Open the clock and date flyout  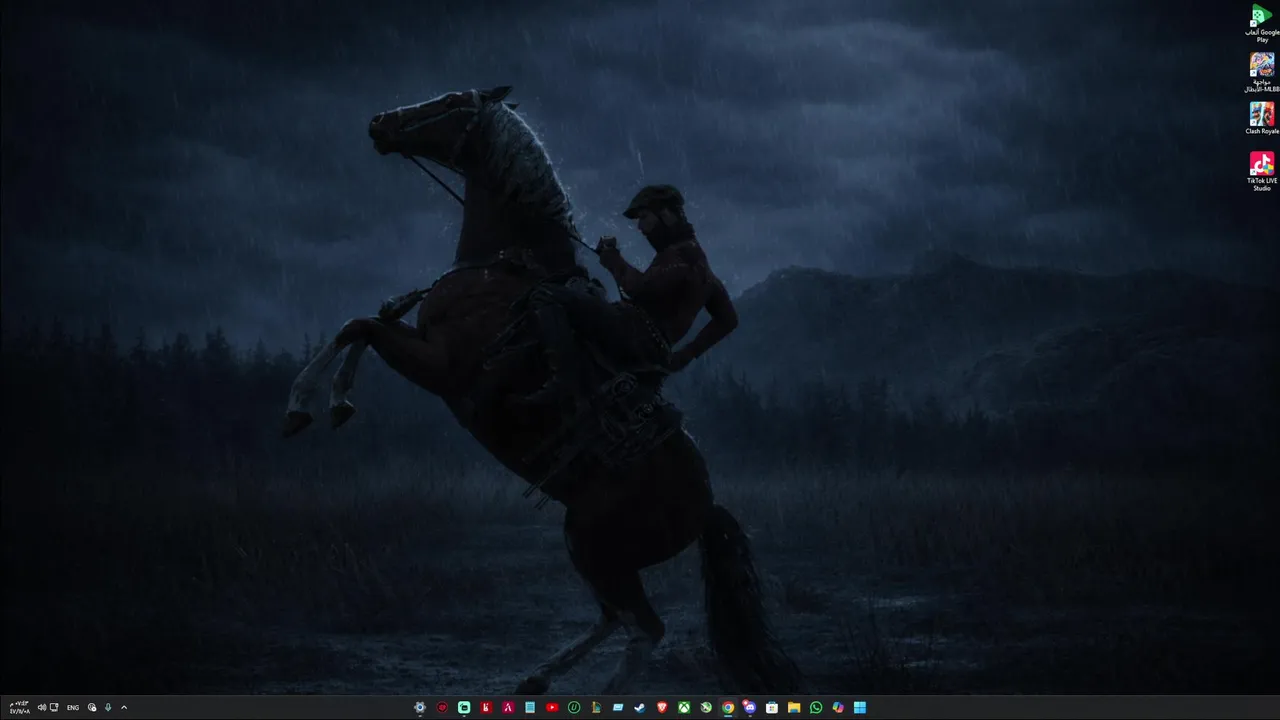(18, 707)
